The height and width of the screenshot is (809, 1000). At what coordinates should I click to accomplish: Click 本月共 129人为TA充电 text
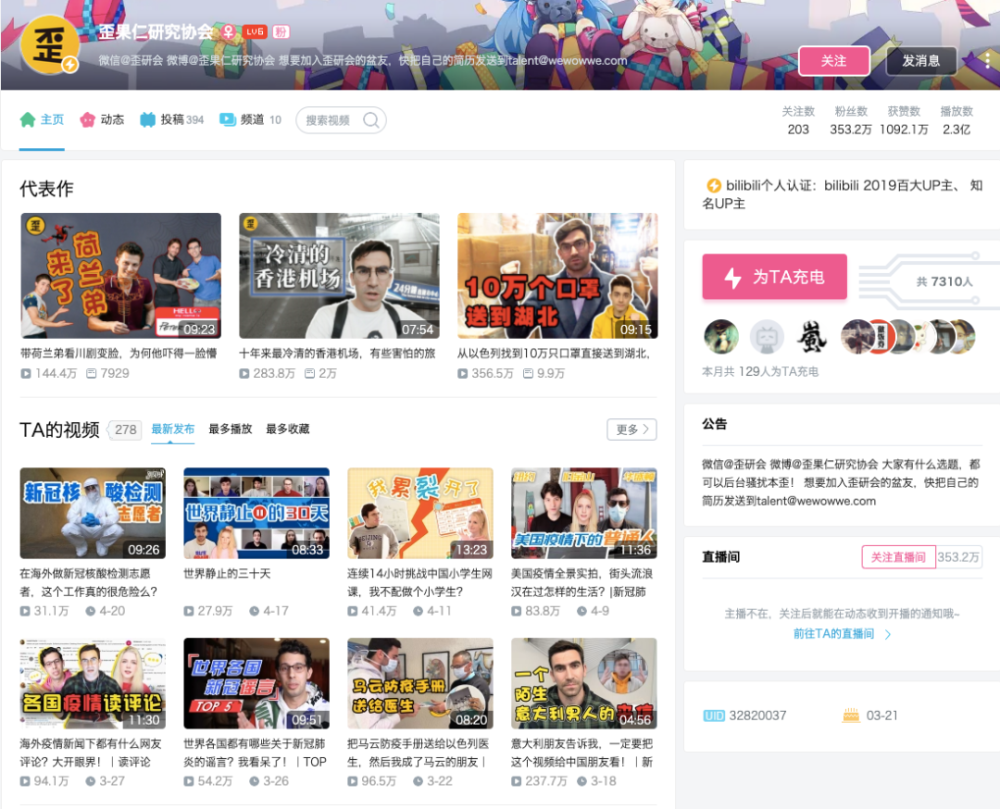tap(760, 372)
